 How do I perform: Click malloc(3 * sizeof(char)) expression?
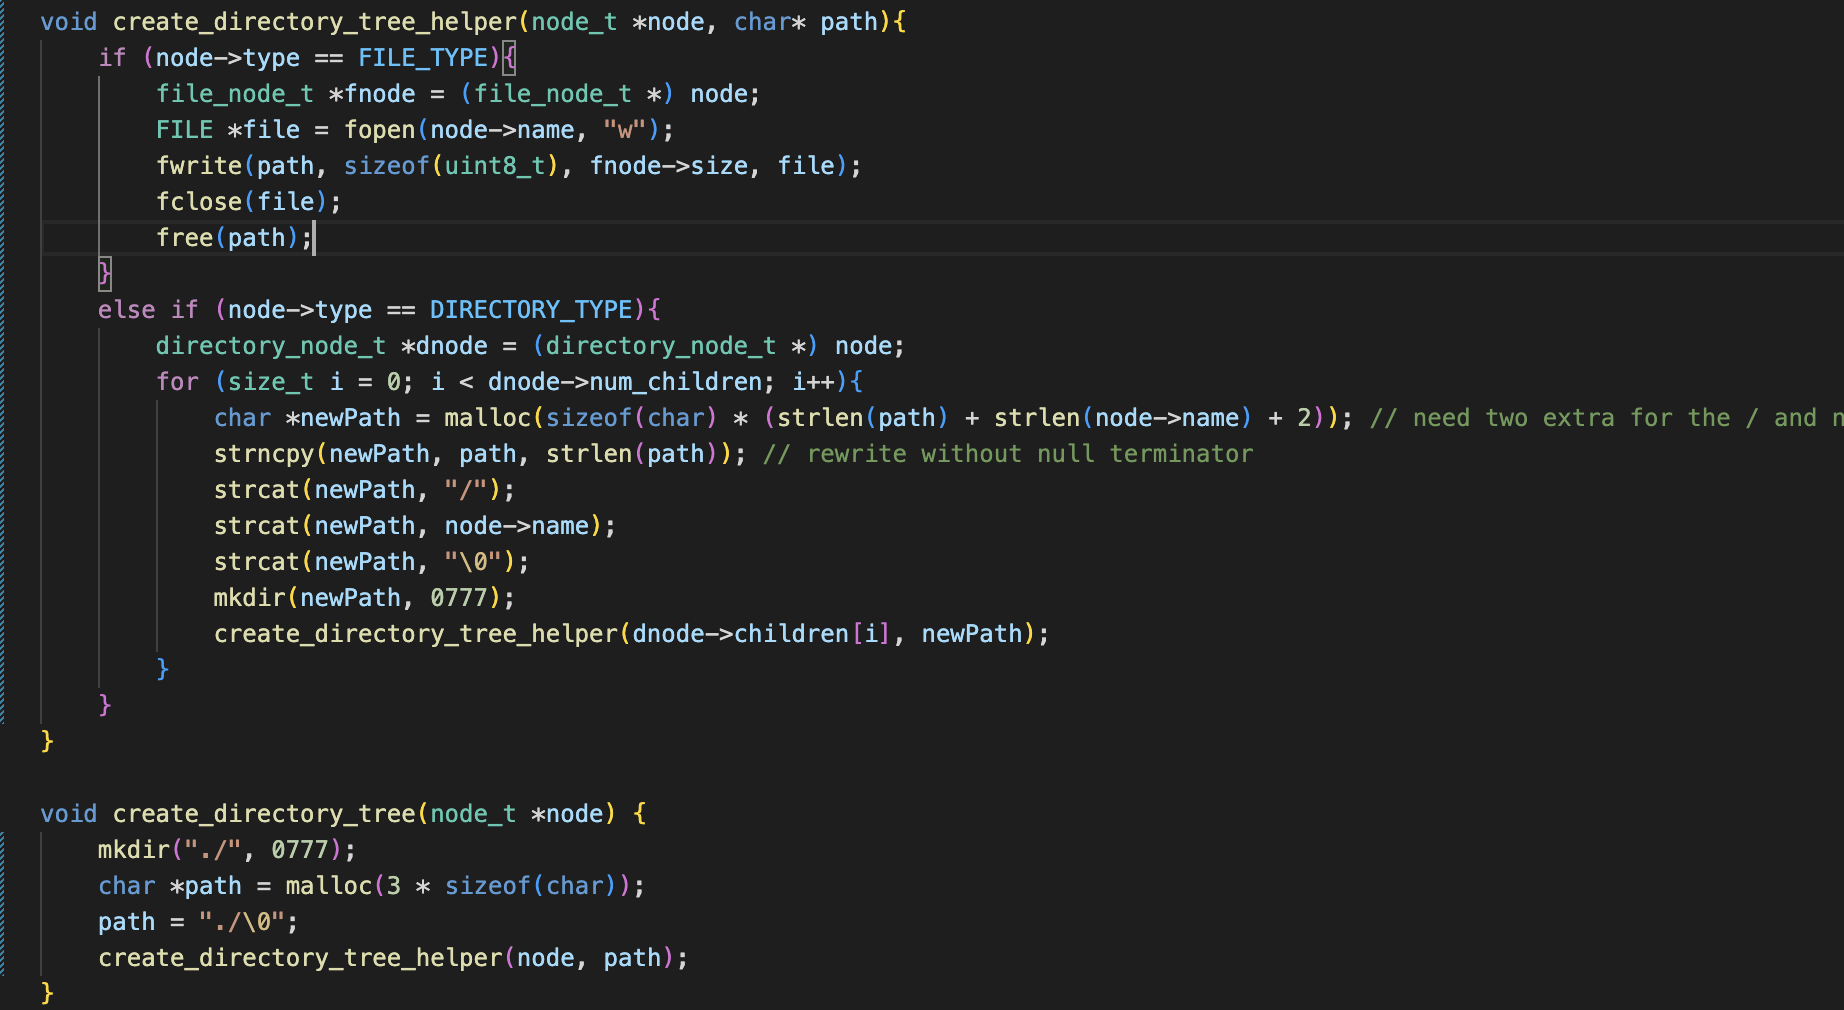(458, 886)
